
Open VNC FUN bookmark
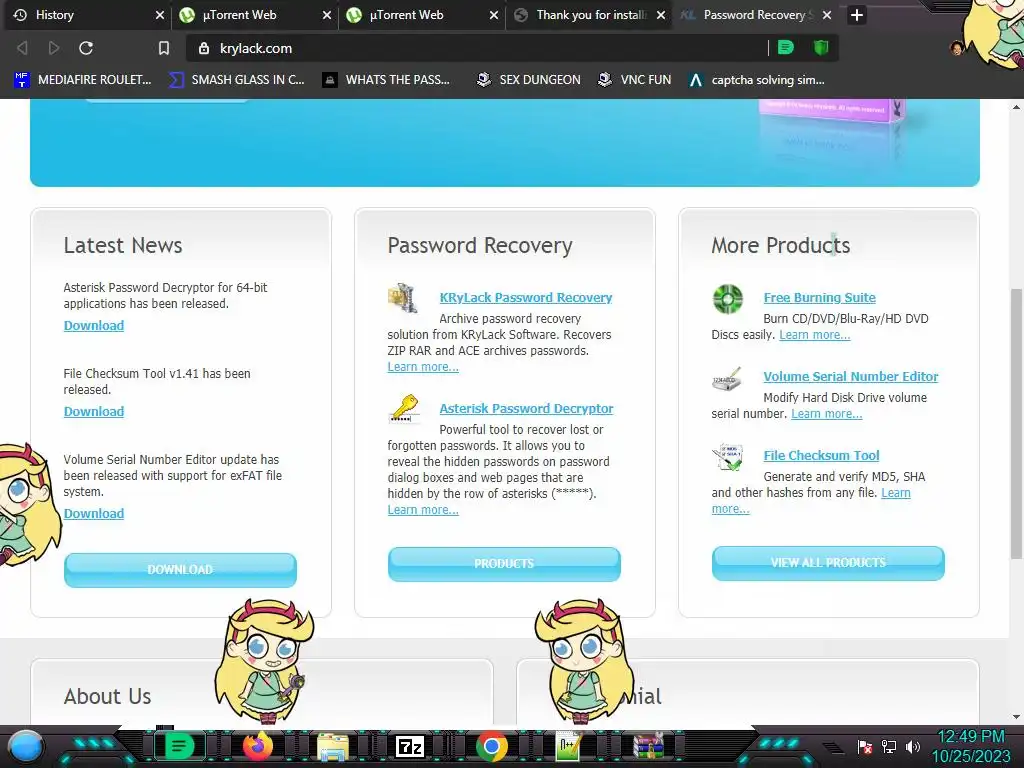[x=635, y=80]
